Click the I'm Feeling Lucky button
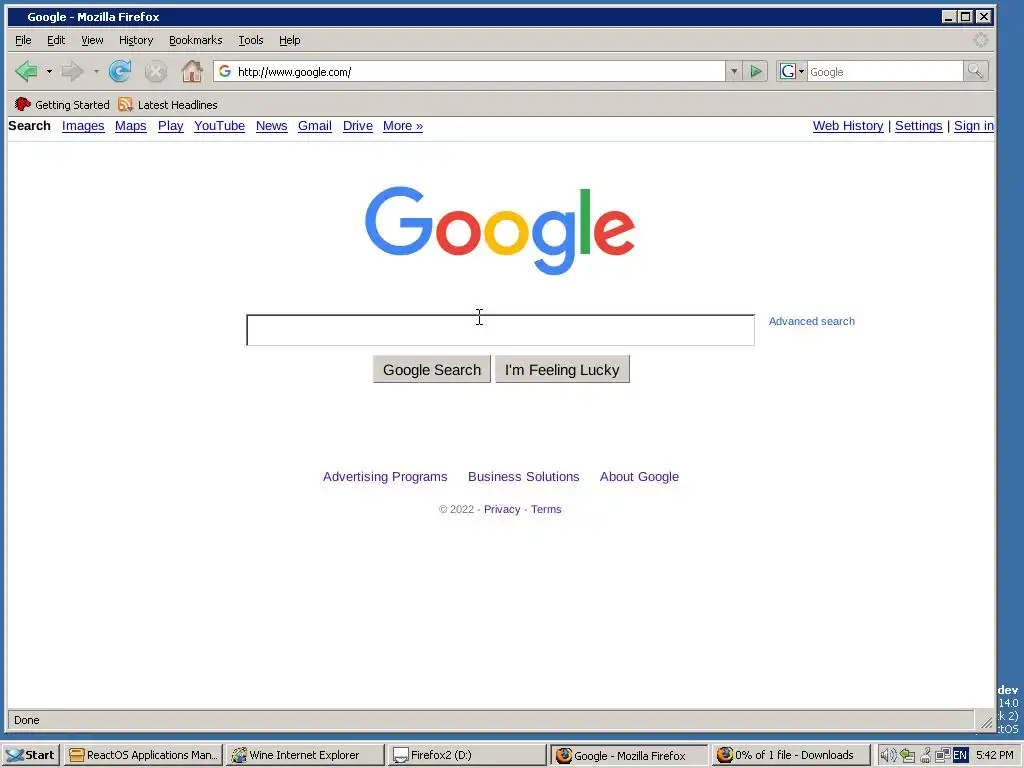The image size is (1024, 768). coord(562,370)
